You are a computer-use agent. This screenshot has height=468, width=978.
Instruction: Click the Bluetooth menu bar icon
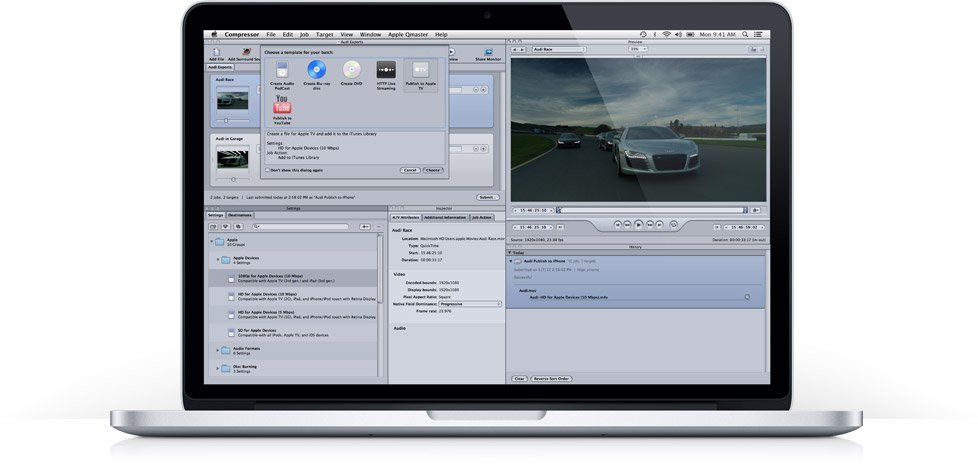coord(655,34)
